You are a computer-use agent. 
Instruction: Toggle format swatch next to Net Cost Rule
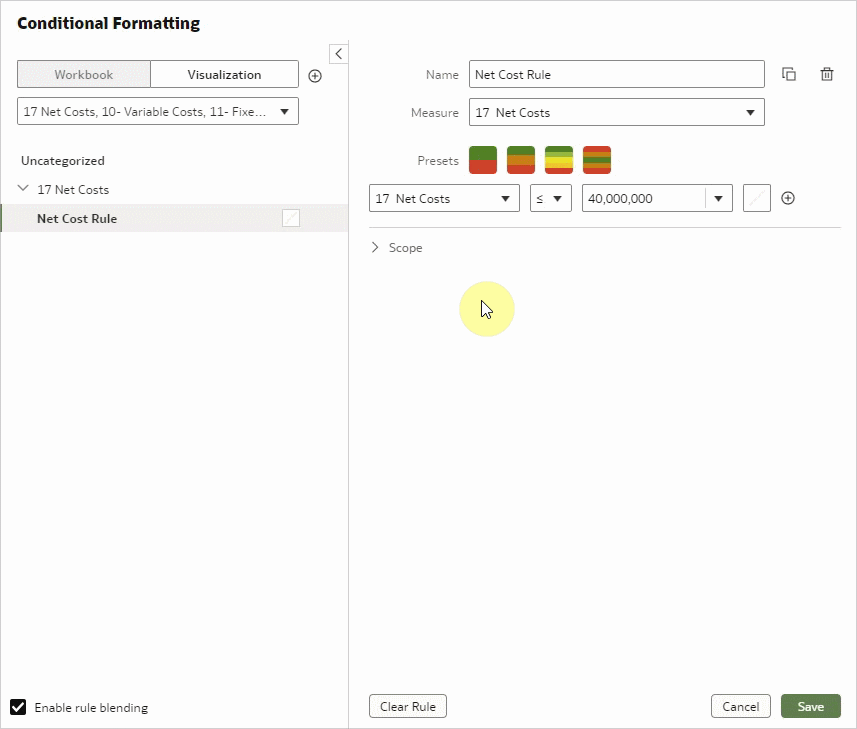pyautogui.click(x=291, y=218)
